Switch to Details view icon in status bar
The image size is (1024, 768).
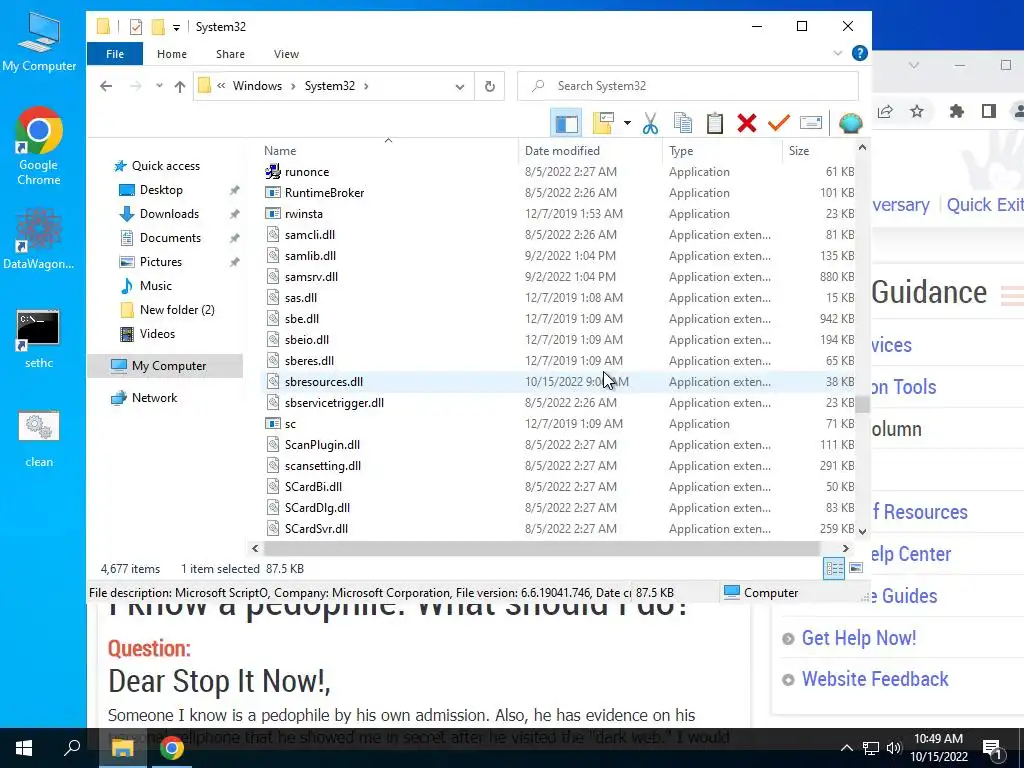tap(834, 568)
